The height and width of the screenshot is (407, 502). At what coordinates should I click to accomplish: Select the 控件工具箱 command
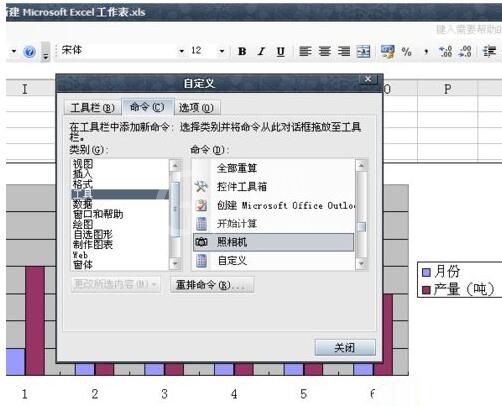242,187
